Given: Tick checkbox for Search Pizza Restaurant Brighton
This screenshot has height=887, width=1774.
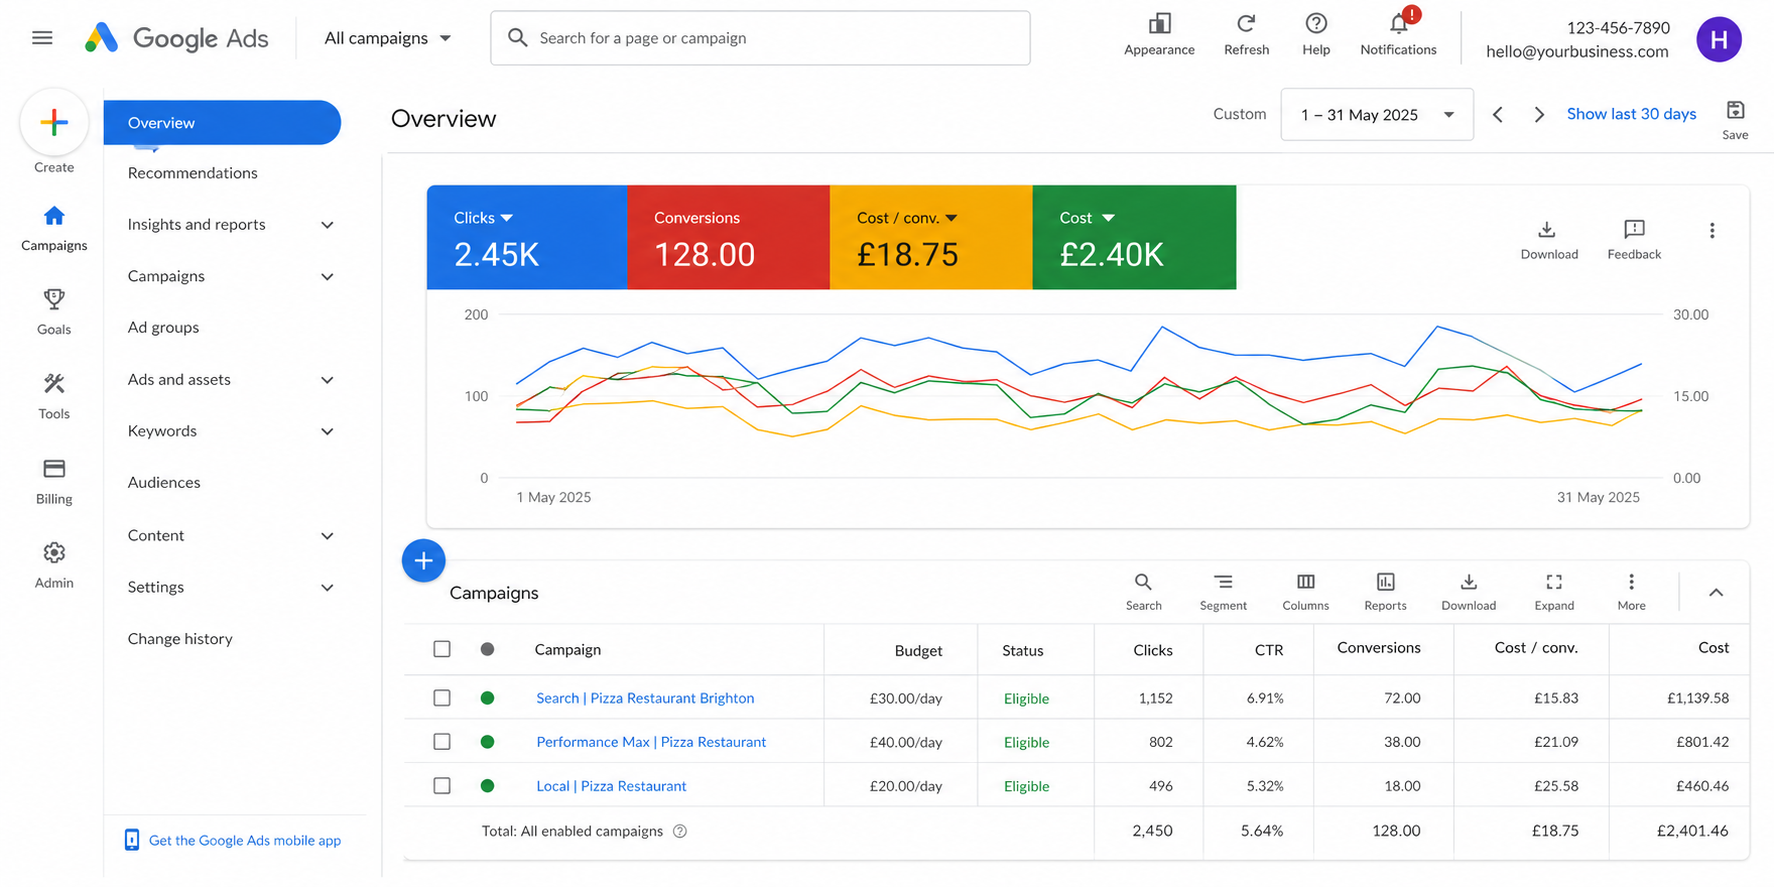Looking at the screenshot, I should point(442,698).
